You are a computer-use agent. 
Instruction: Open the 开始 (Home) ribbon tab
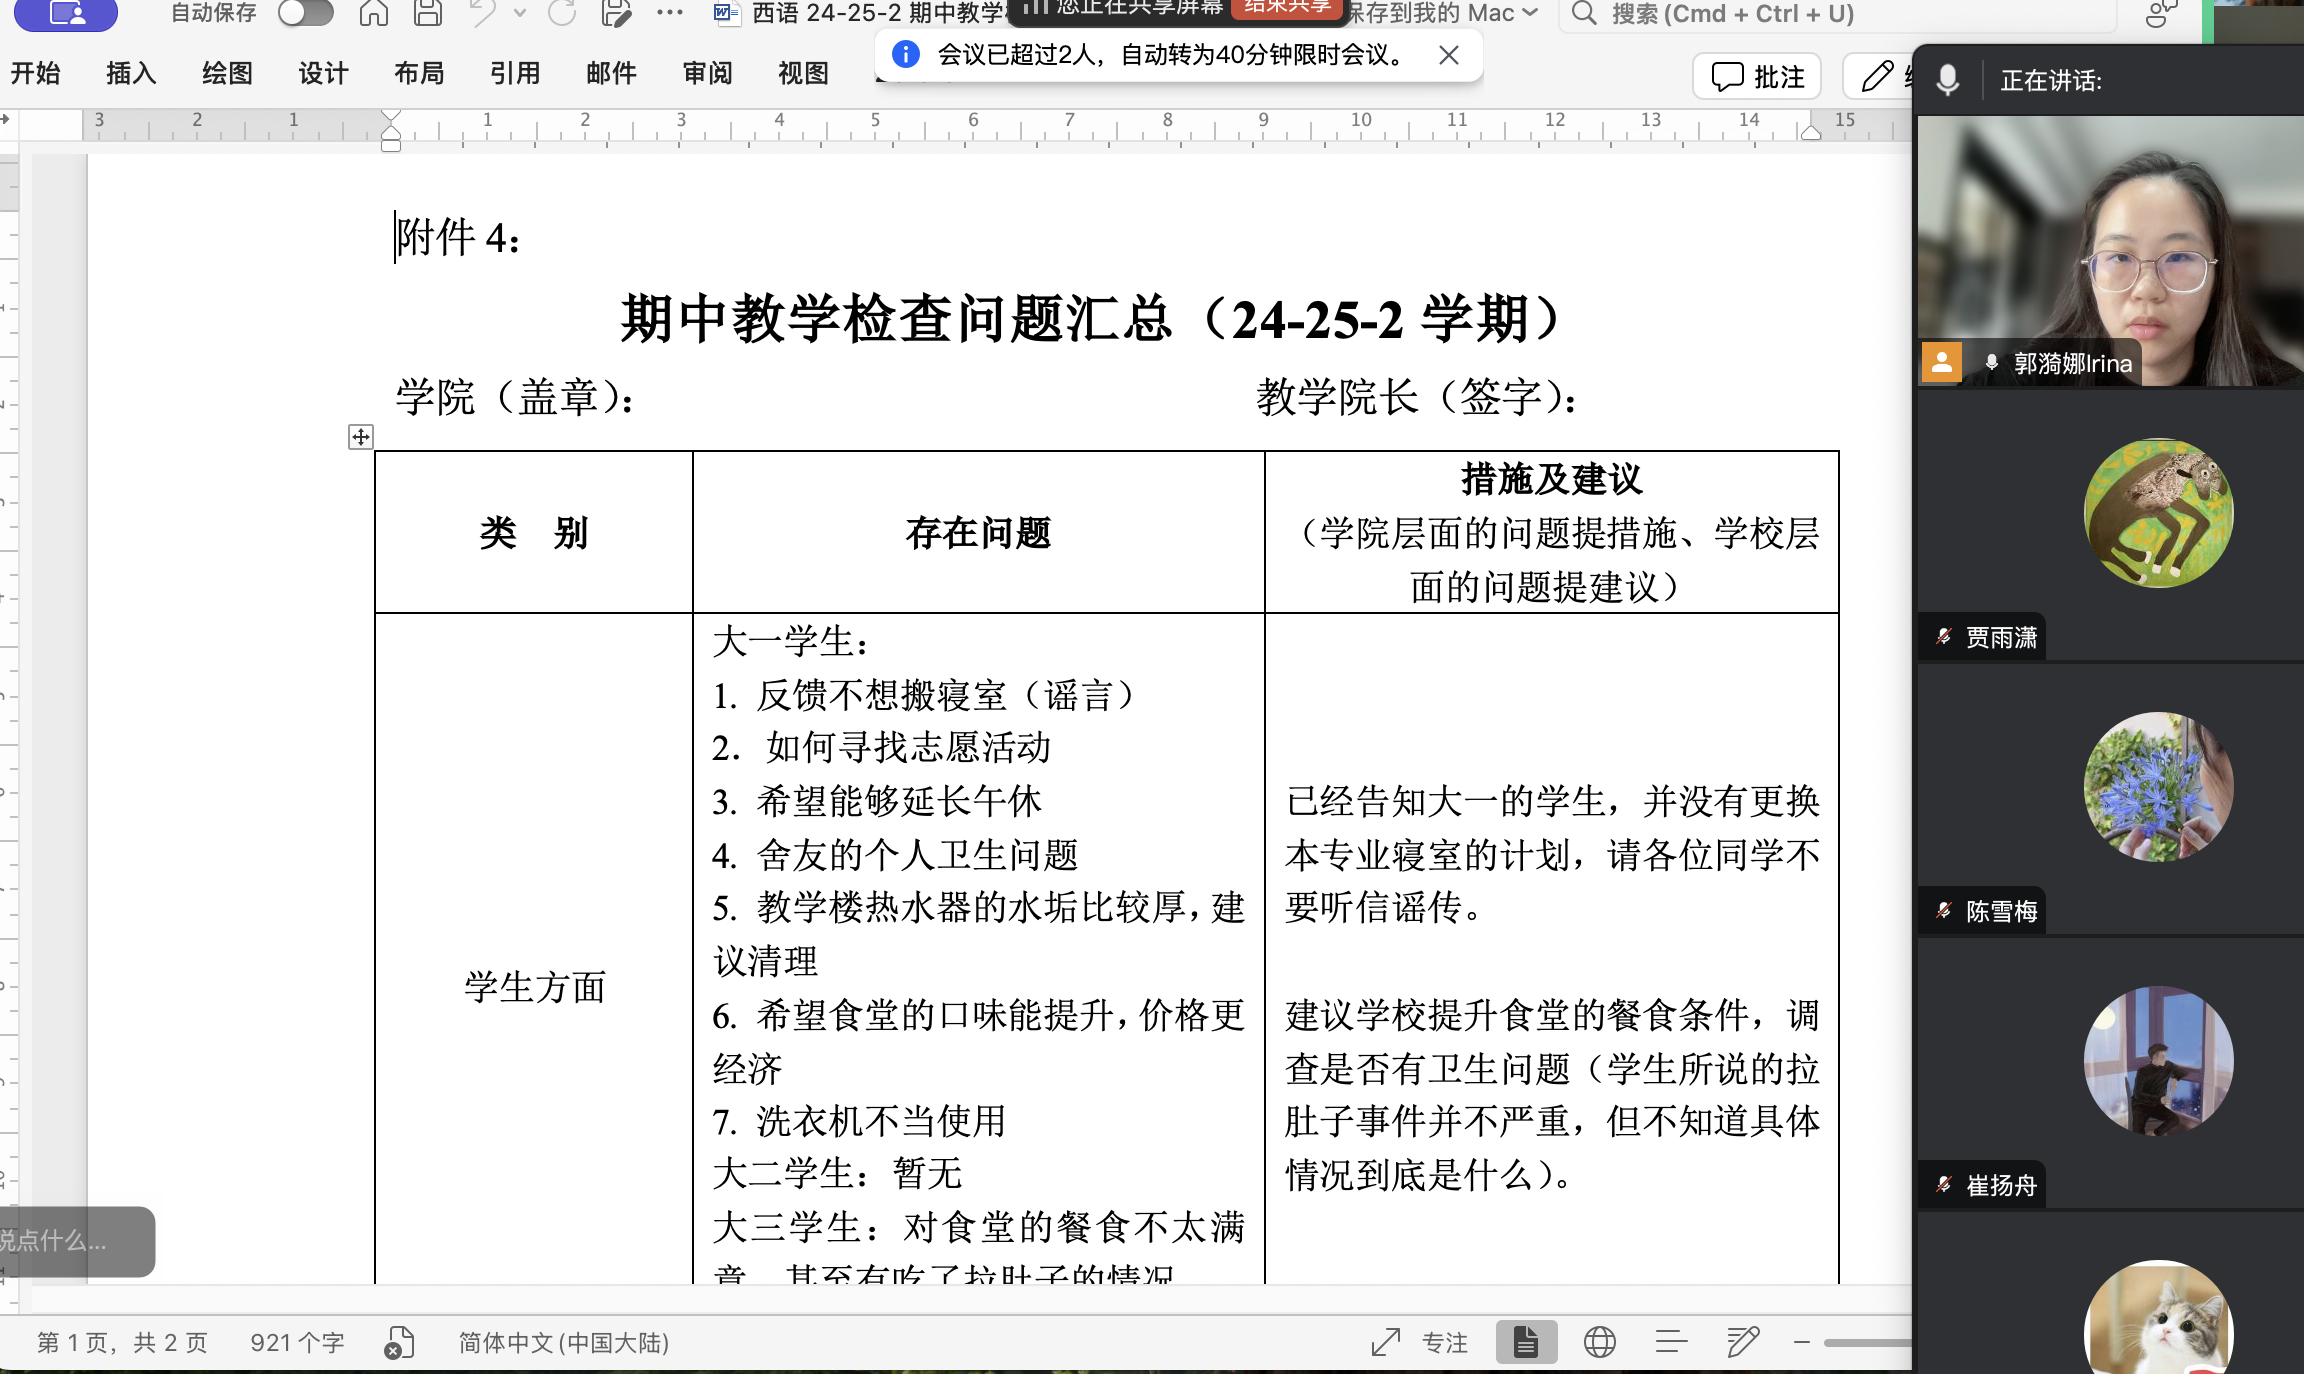tap(36, 73)
